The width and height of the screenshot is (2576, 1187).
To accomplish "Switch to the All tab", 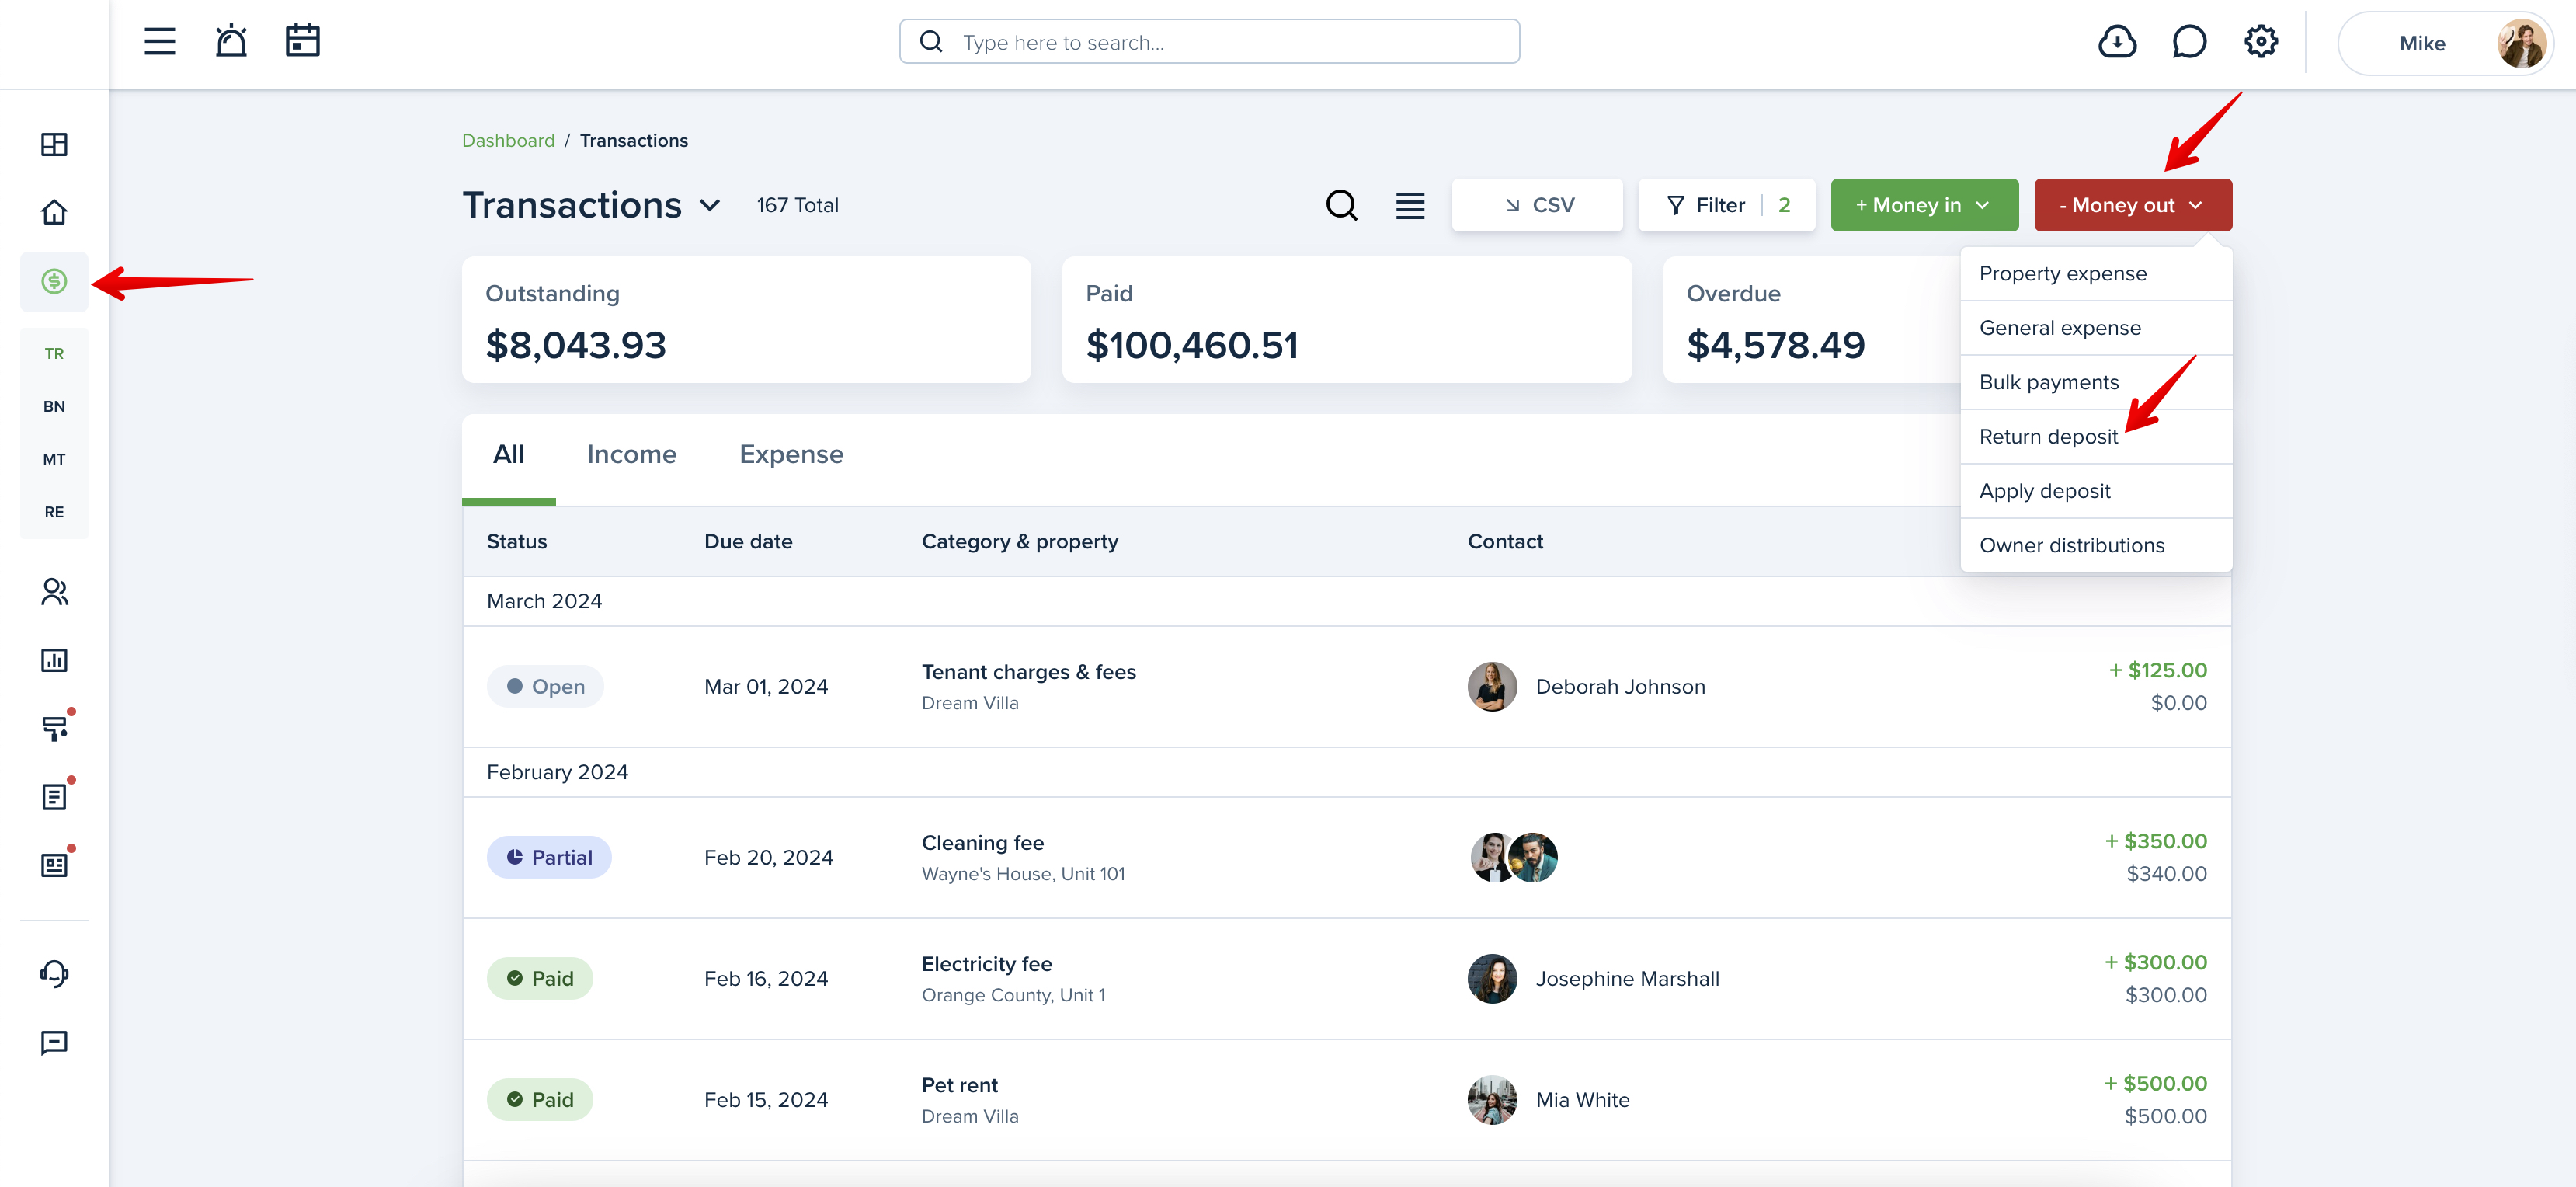I will tap(508, 455).
